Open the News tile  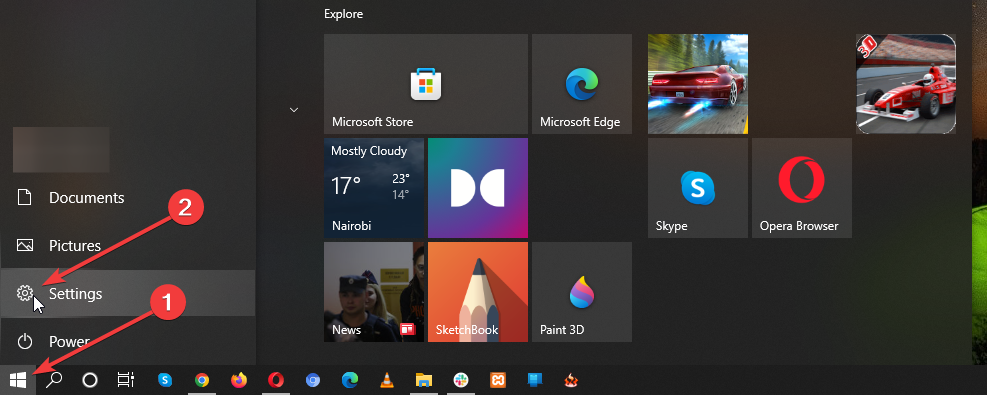pos(374,292)
